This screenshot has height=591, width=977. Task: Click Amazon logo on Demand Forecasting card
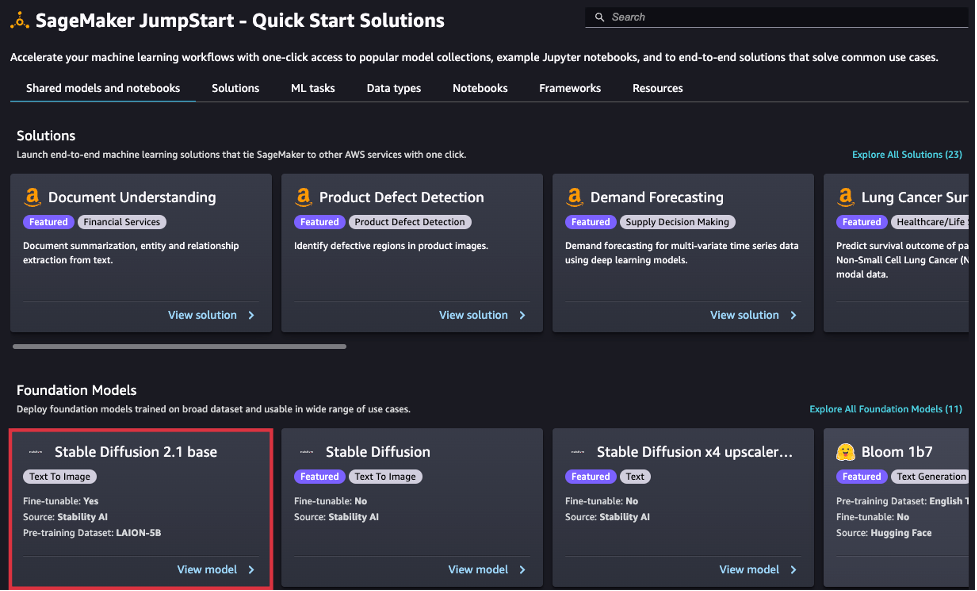click(575, 197)
